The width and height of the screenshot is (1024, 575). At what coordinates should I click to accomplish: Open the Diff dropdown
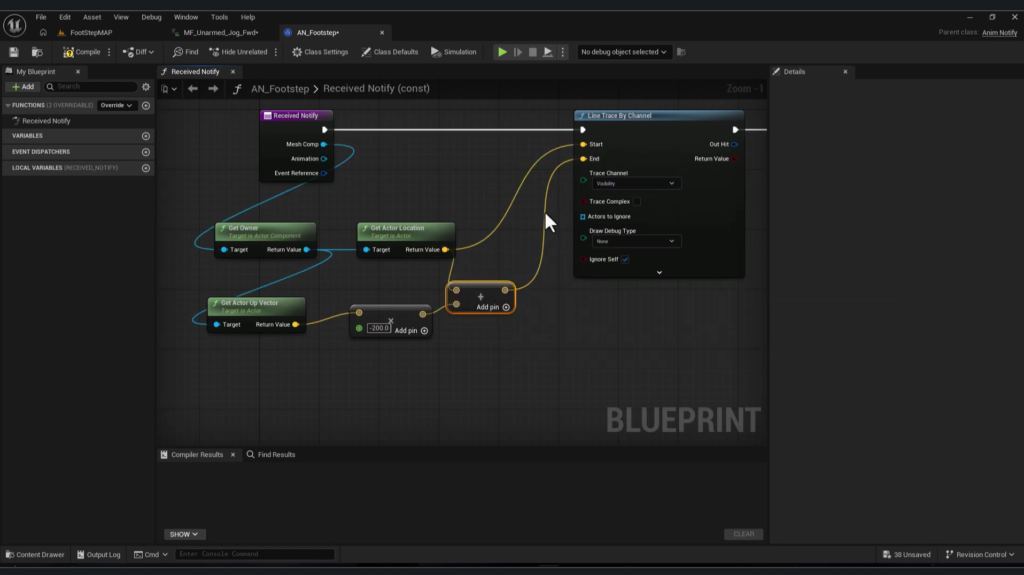(x=138, y=52)
